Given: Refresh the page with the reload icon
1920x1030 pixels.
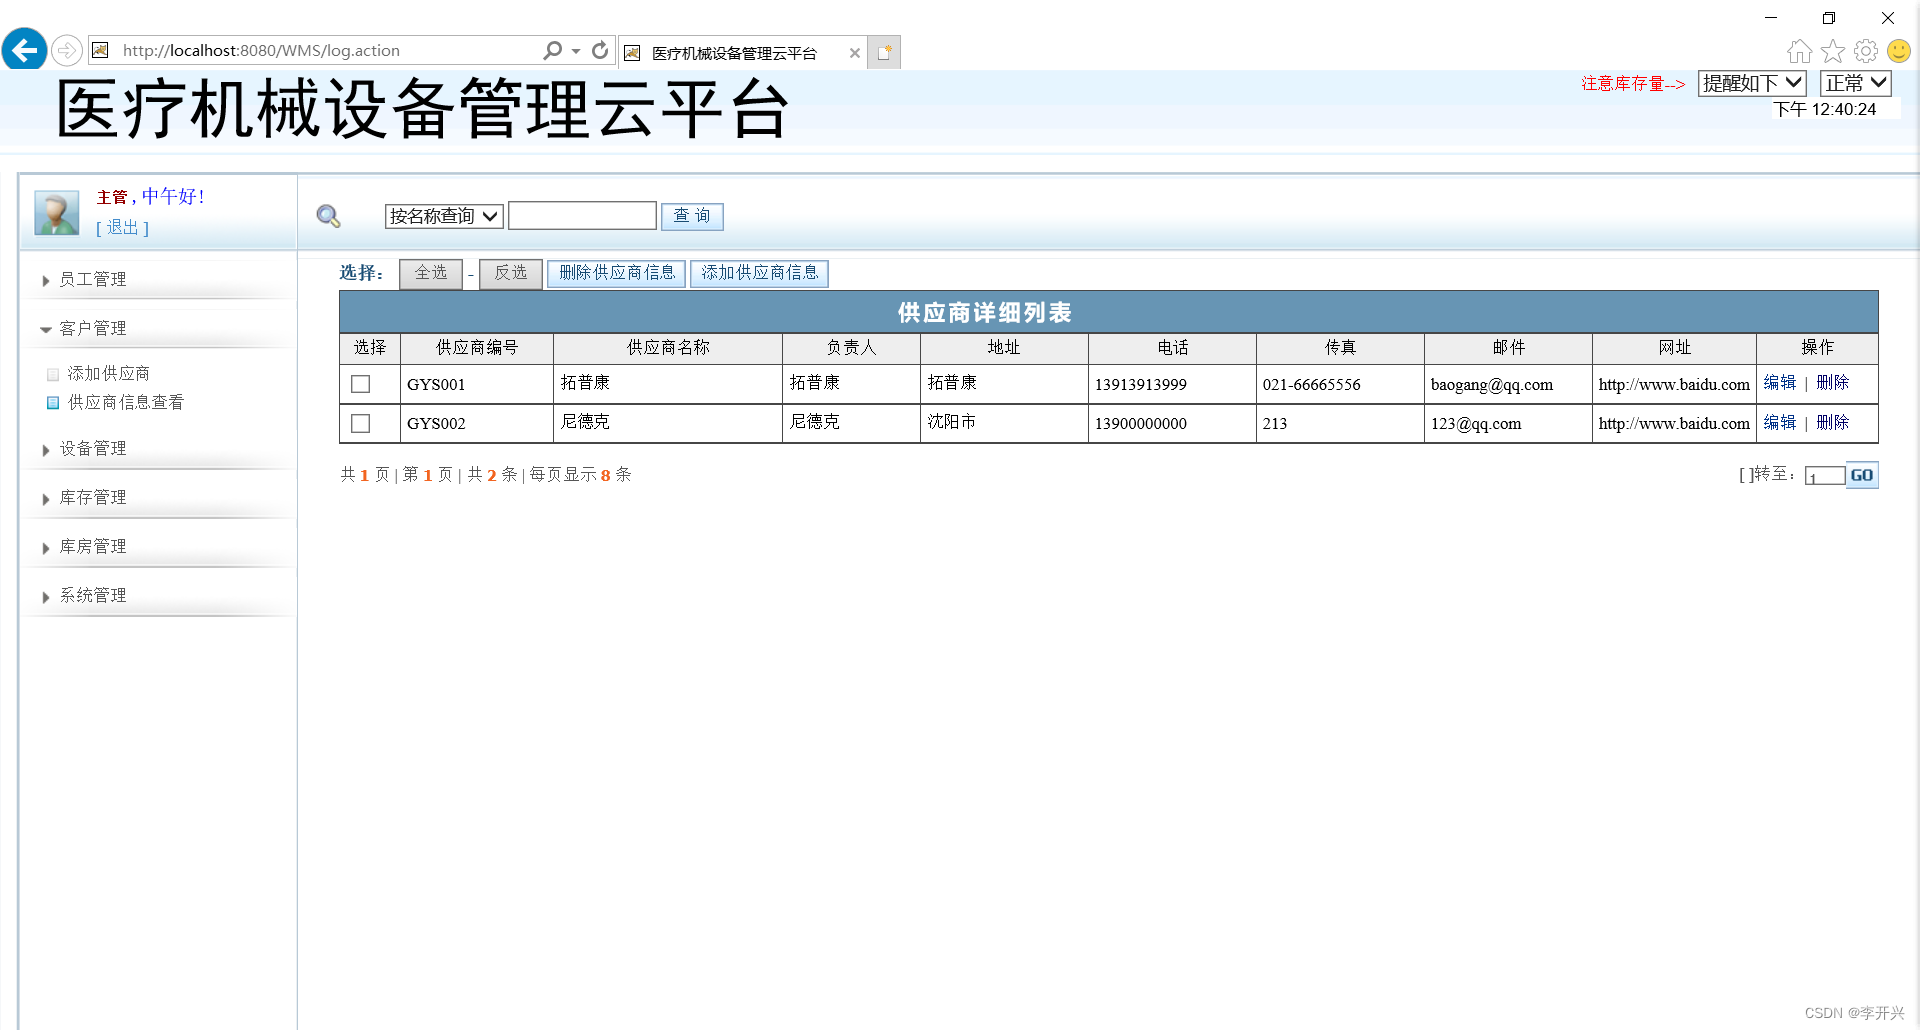Looking at the screenshot, I should [x=600, y=50].
